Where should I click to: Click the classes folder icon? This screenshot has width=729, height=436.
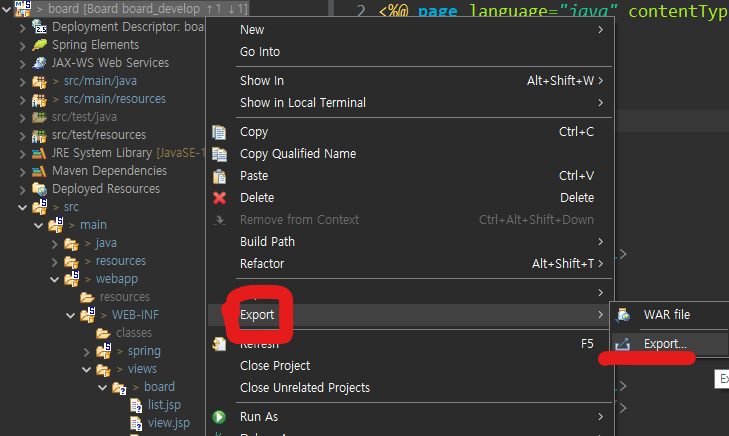pos(103,333)
